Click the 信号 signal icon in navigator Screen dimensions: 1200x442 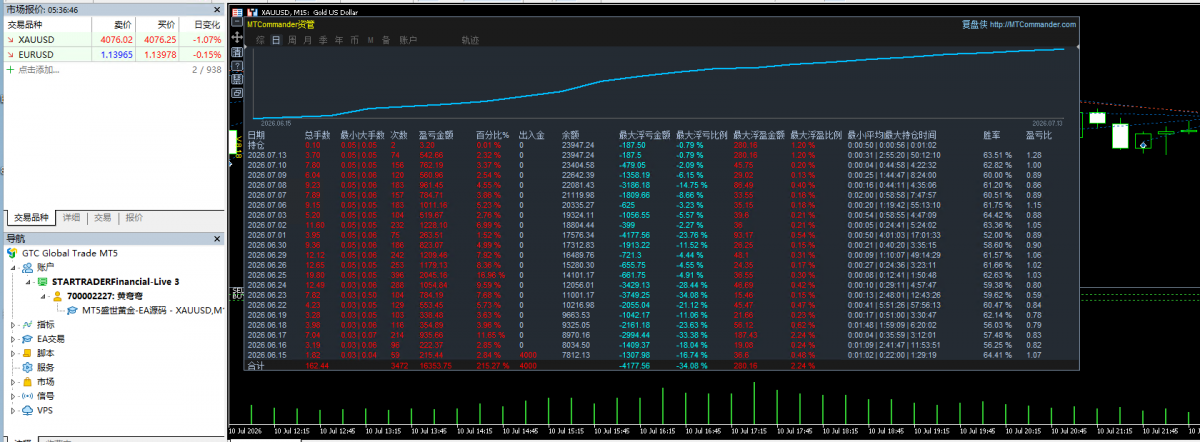point(27,396)
